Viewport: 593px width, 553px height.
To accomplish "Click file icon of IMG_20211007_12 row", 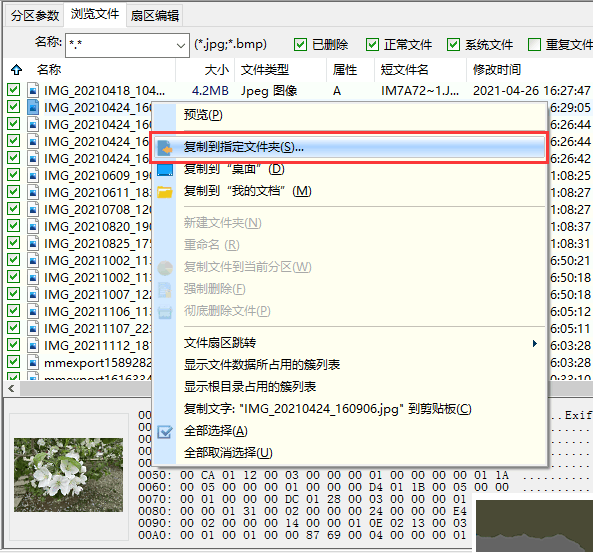I will pyautogui.click(x=33, y=294).
